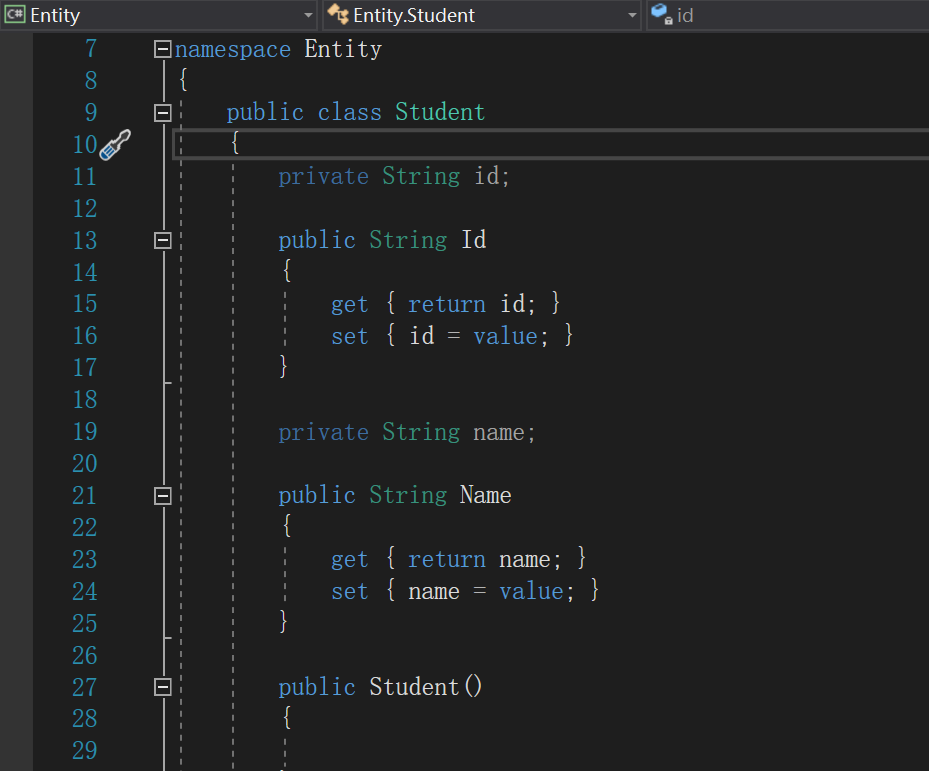
Task: Click 'get' accessor on line 23
Action: click(350, 560)
